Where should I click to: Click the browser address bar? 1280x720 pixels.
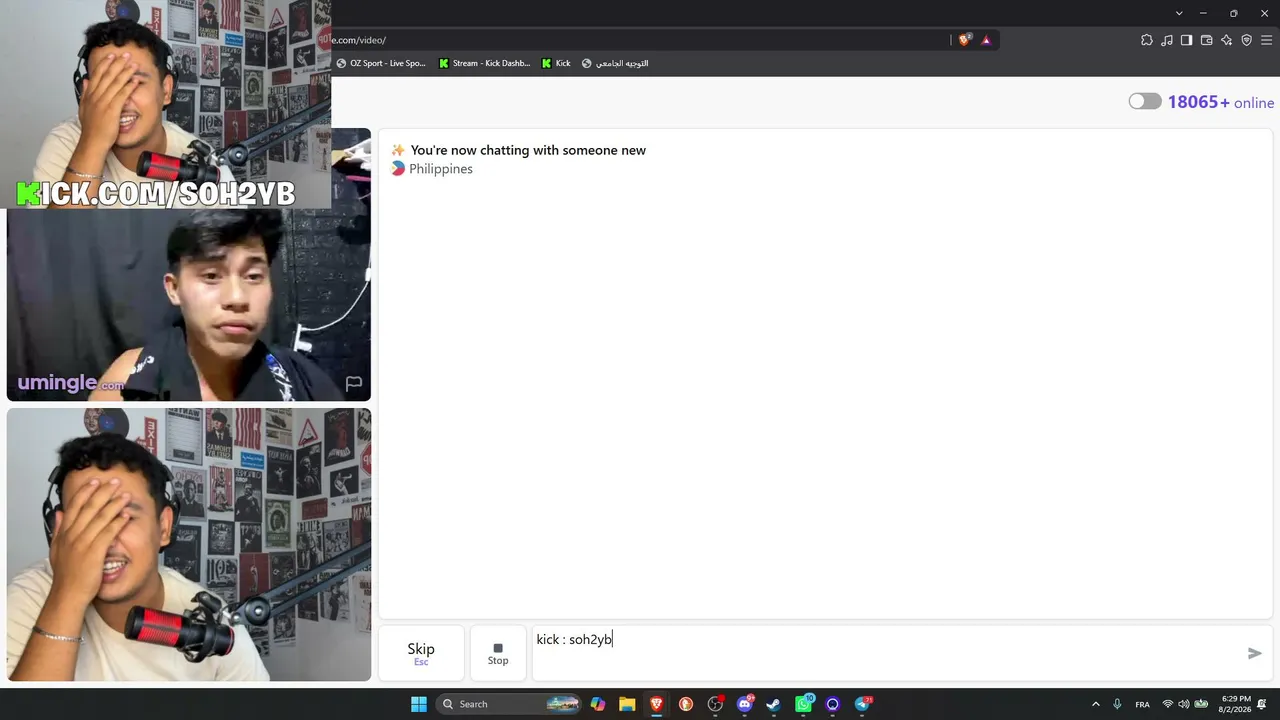[640, 40]
